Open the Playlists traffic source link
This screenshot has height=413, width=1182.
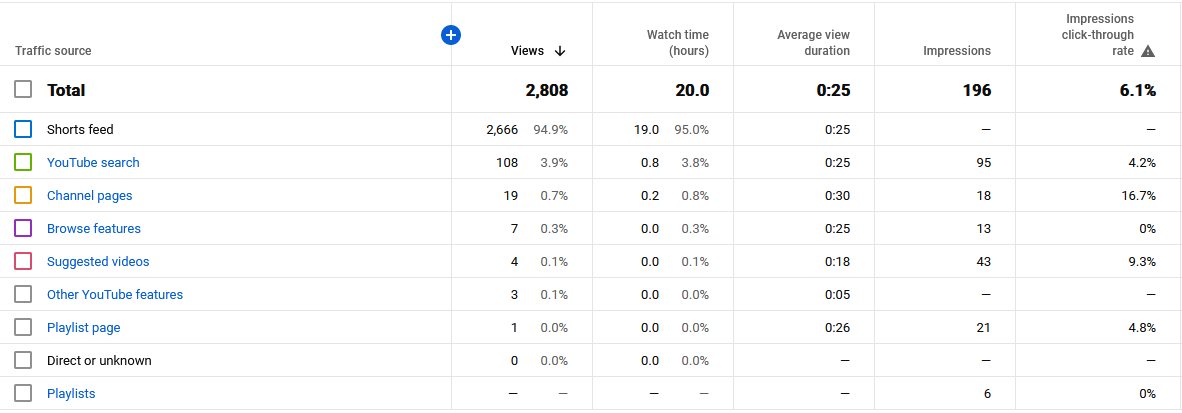click(71, 393)
